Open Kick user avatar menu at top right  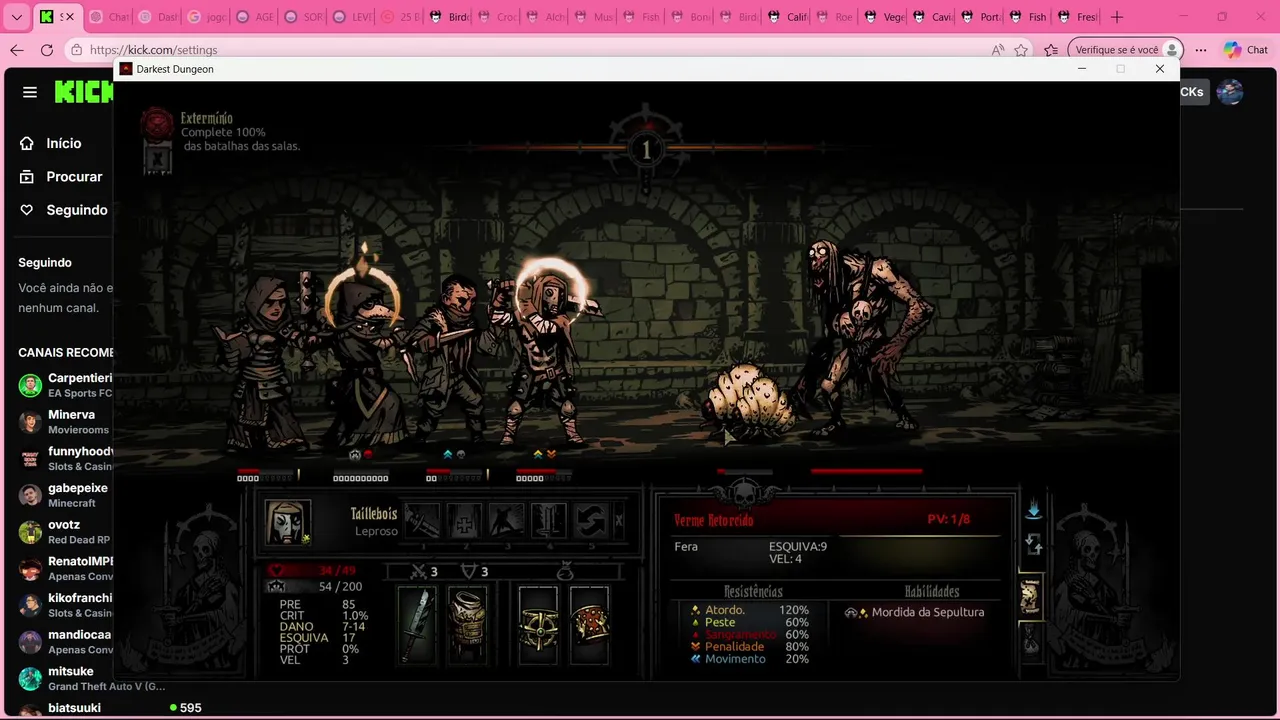click(1230, 92)
